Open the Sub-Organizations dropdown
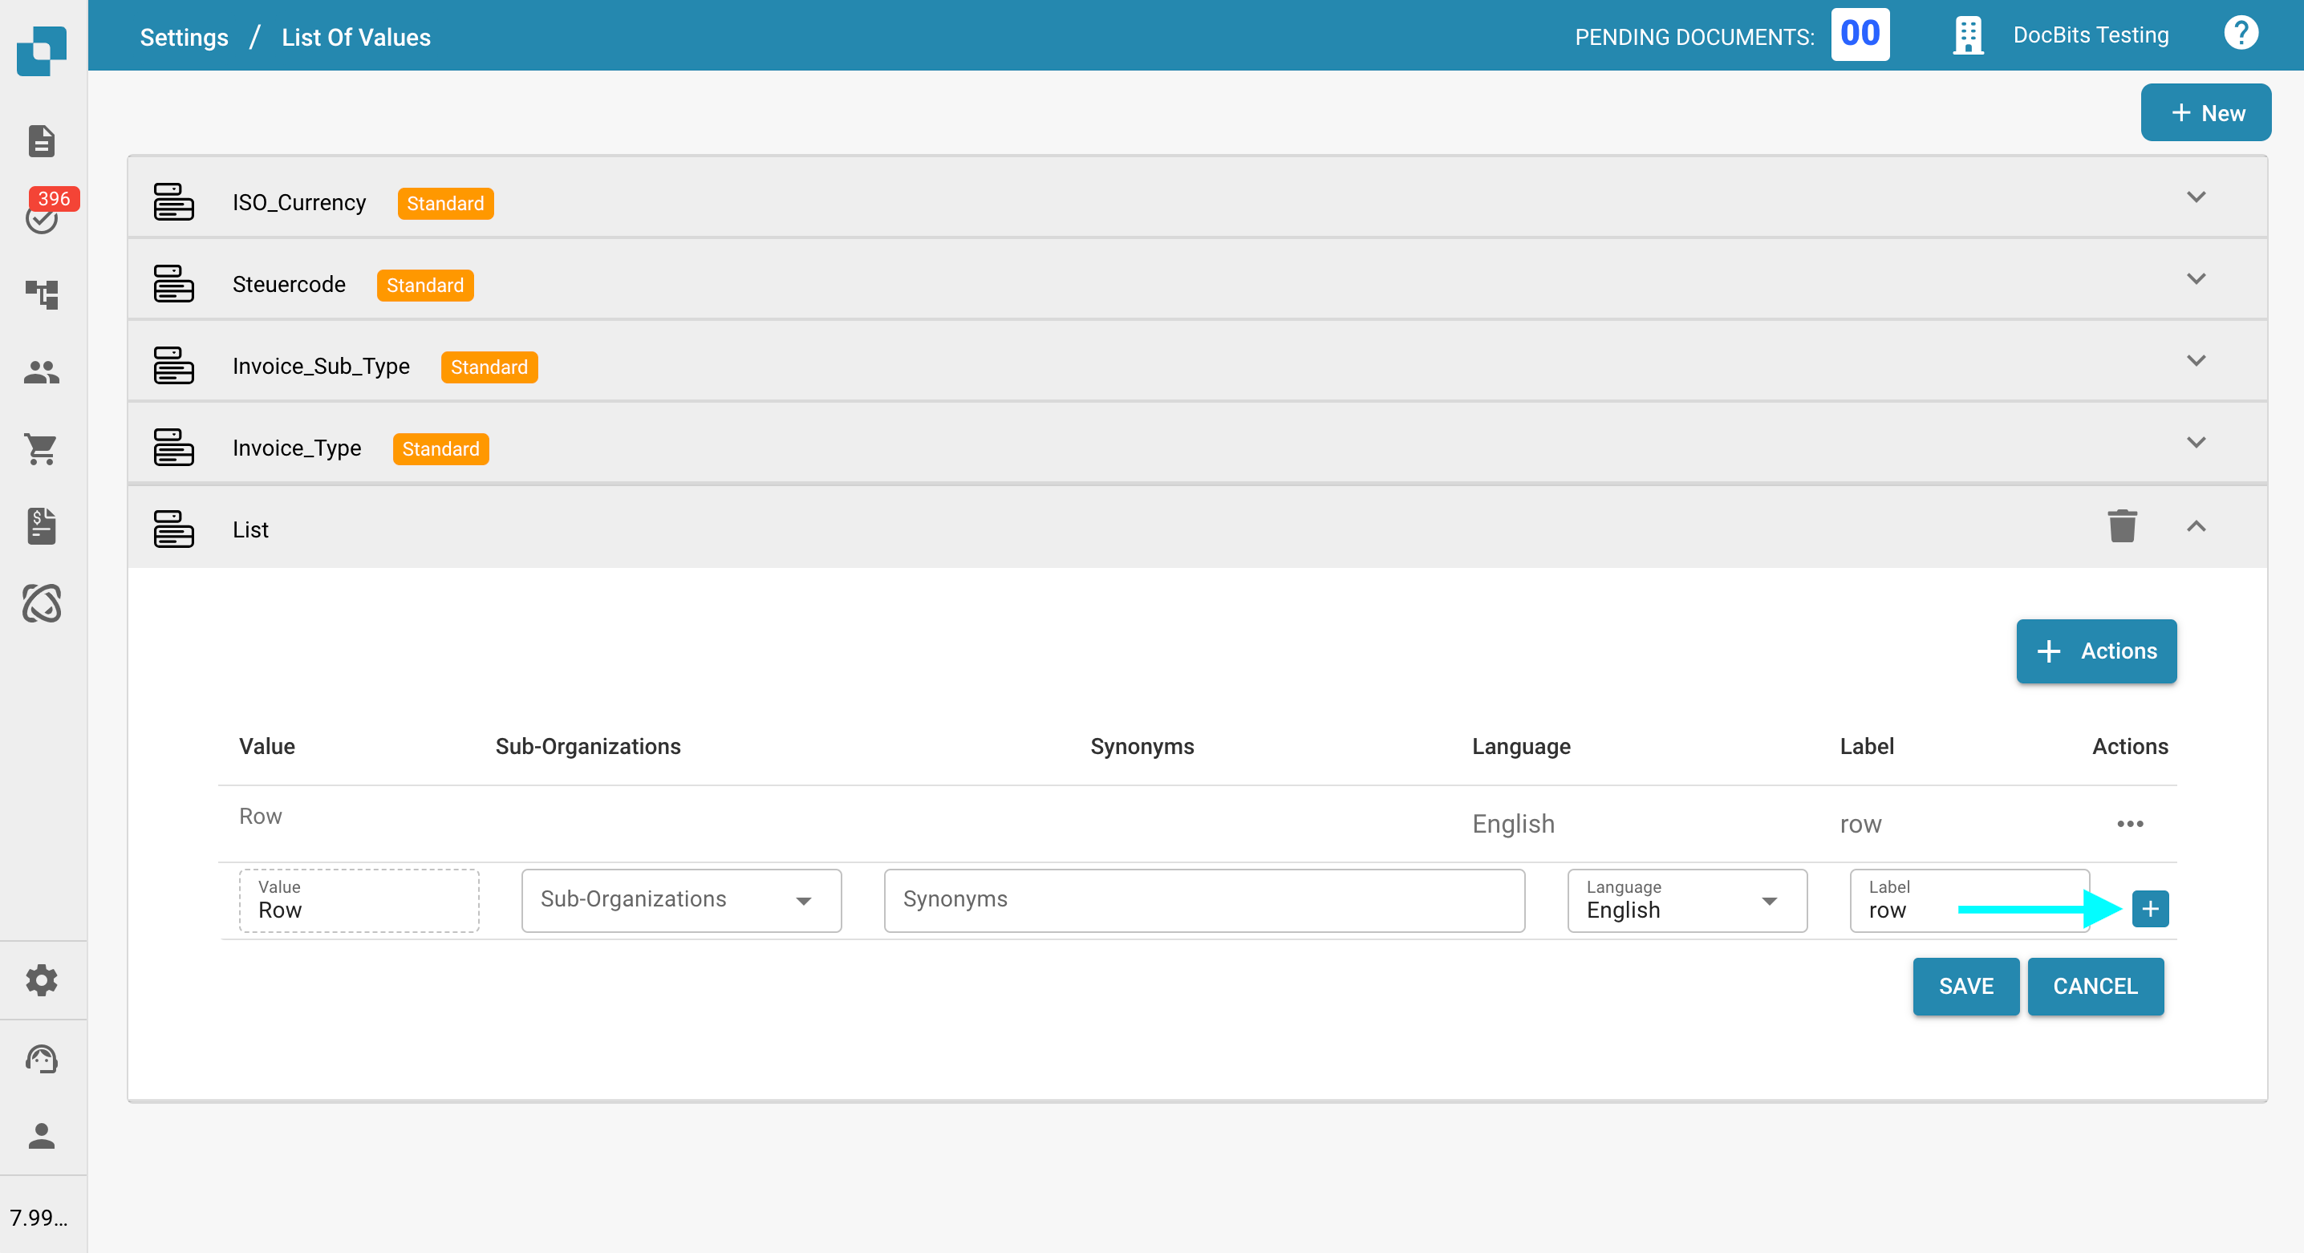The height and width of the screenshot is (1253, 2304). tap(681, 900)
